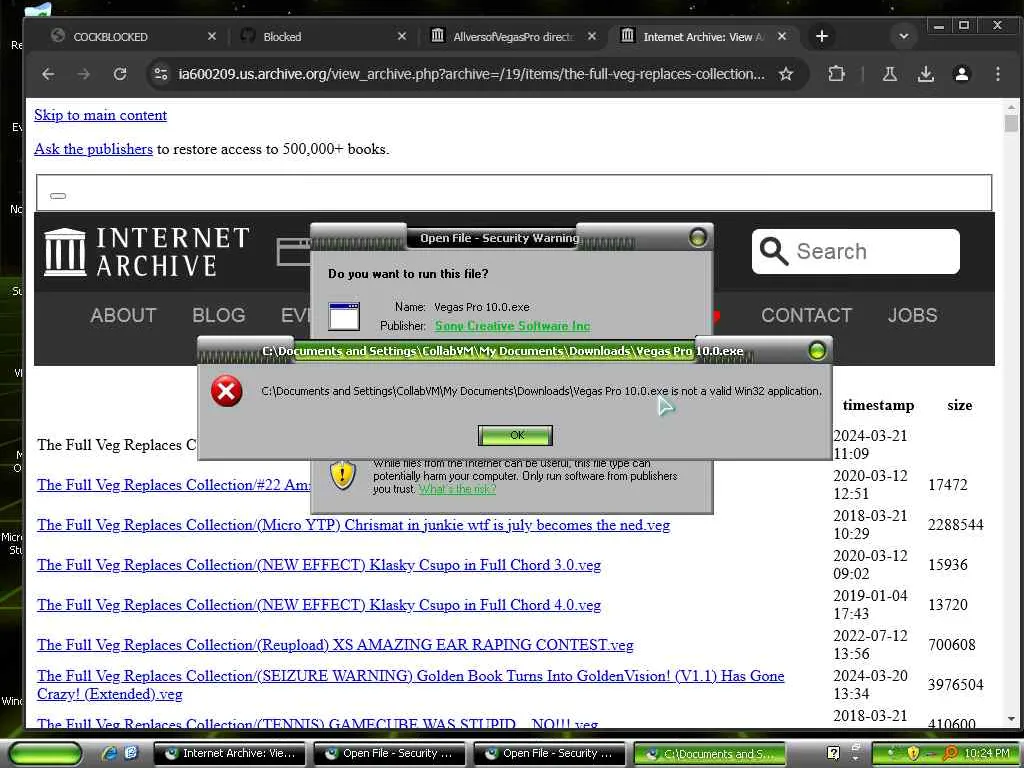Open the yellow security shield tray icon
This screenshot has height=768, width=1024.
point(913,753)
